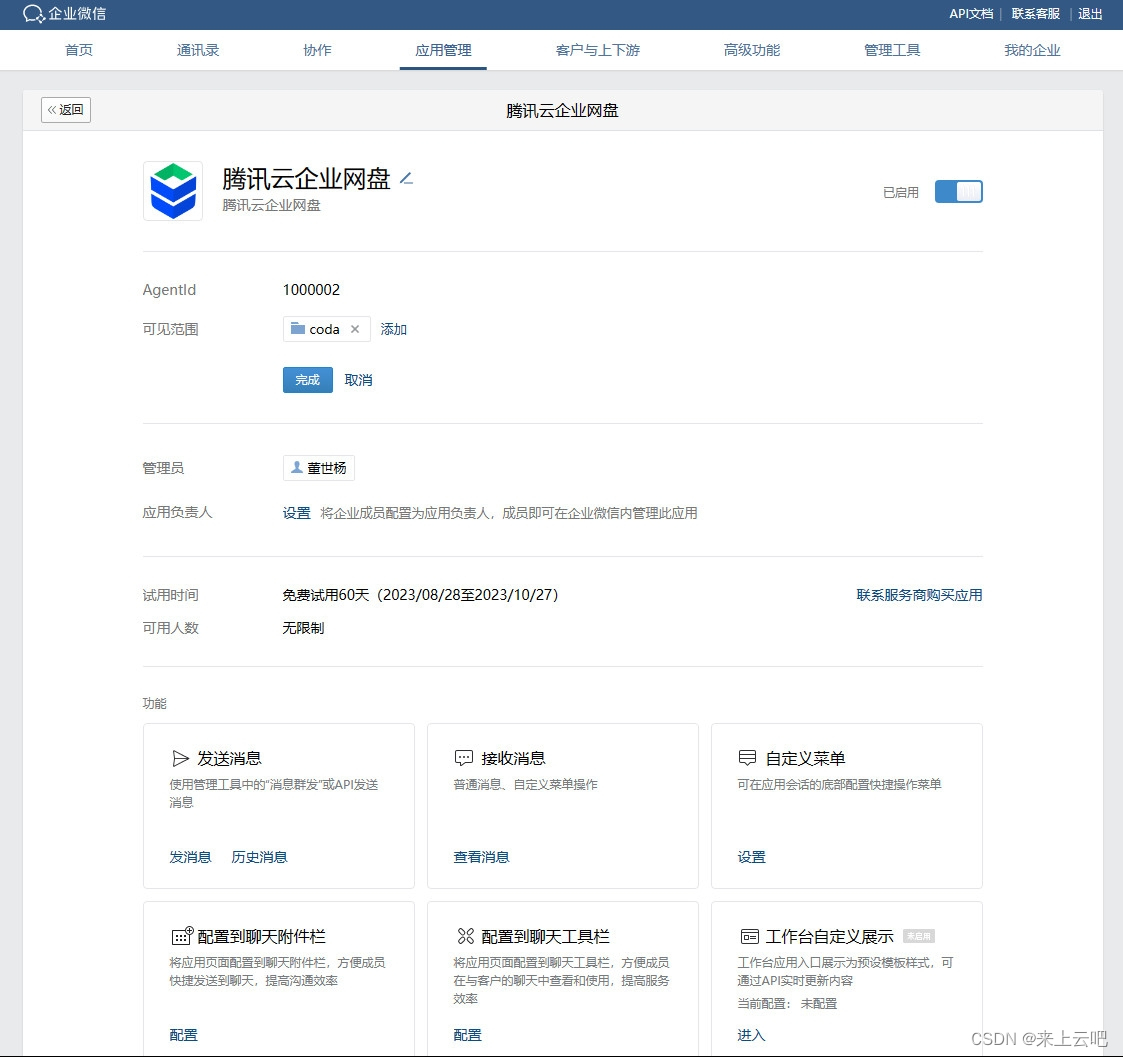1123x1057 pixels.
Task: Click the 企业微信 logo icon
Action: click(34, 14)
